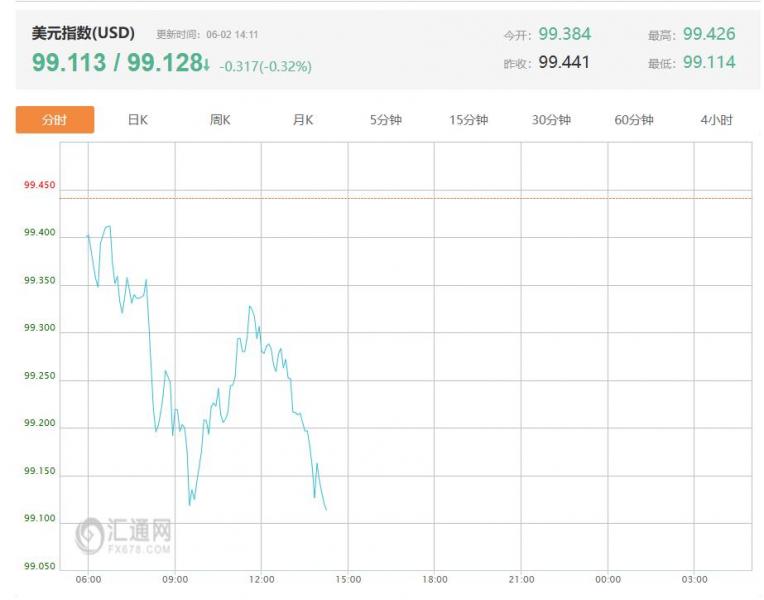
Task: Click the 最高 value 99.426
Action: (x=708, y=34)
